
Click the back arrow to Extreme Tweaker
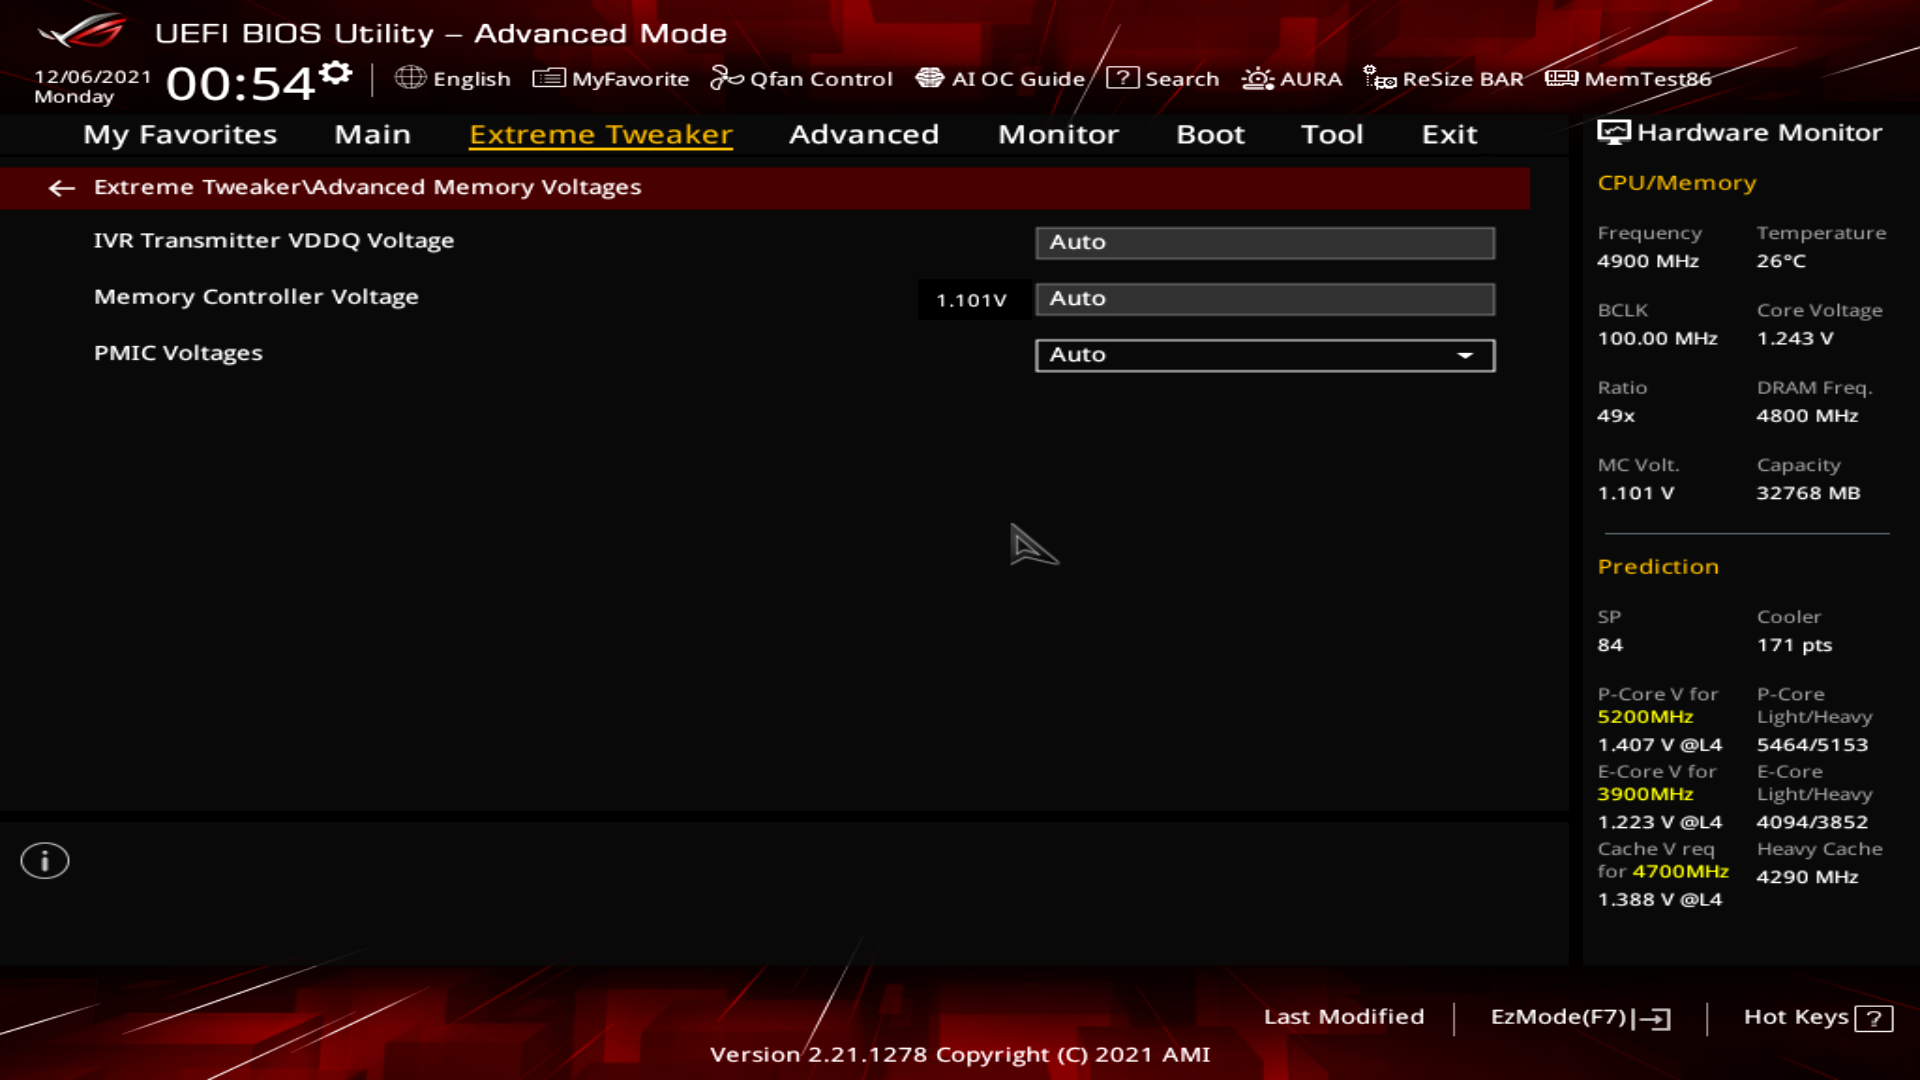(x=62, y=188)
